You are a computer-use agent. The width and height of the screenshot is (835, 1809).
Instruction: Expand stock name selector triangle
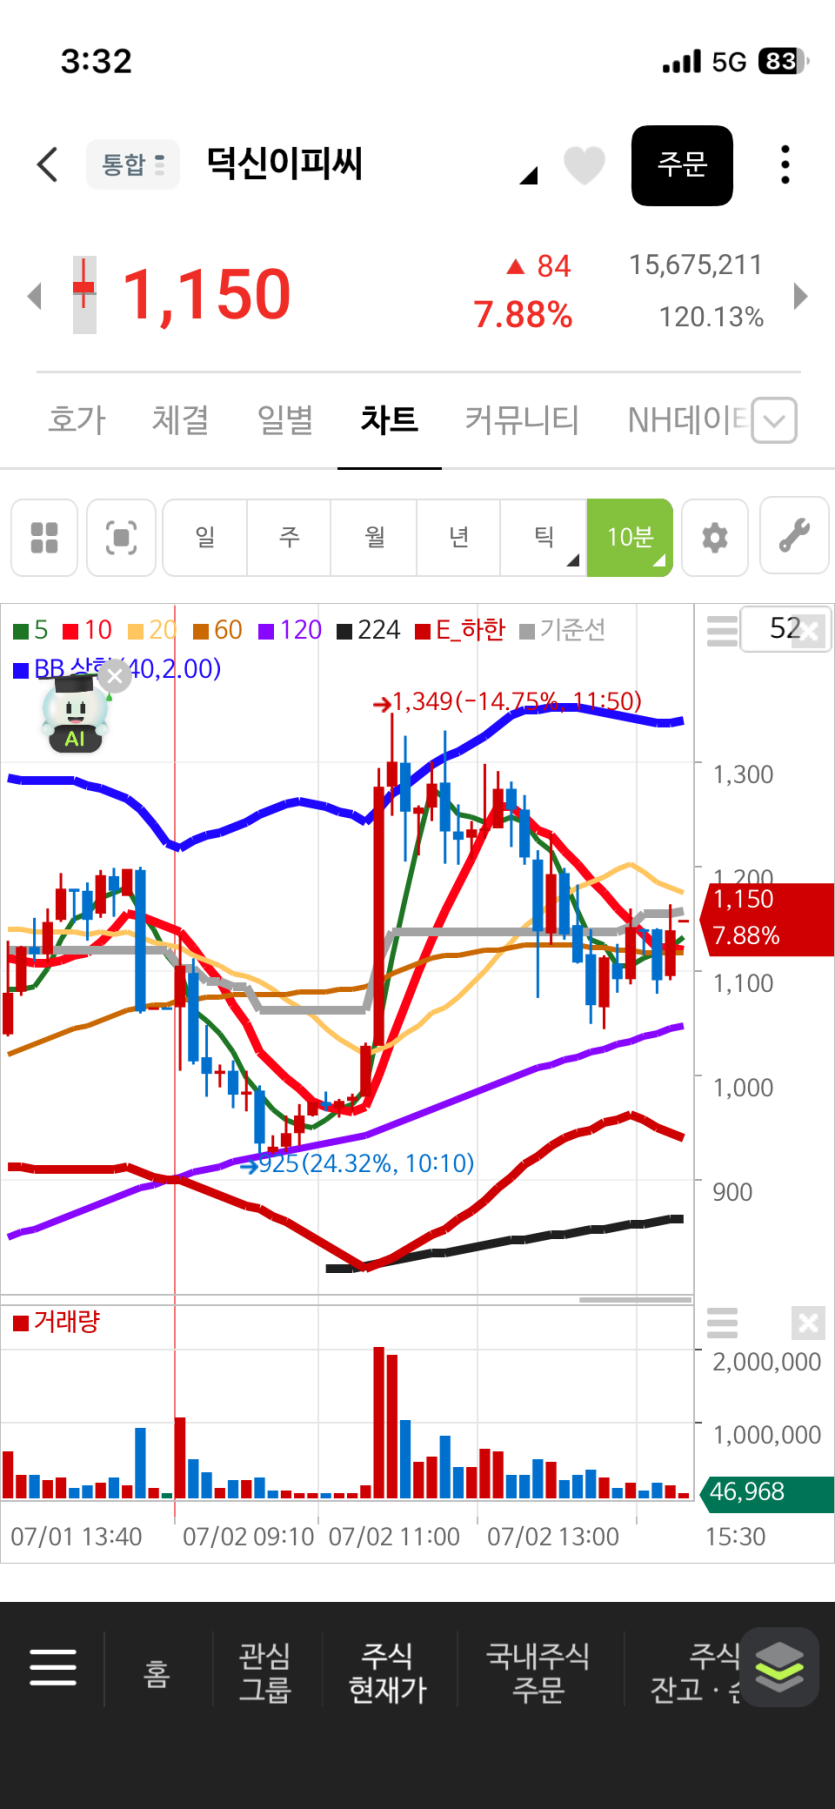click(528, 176)
